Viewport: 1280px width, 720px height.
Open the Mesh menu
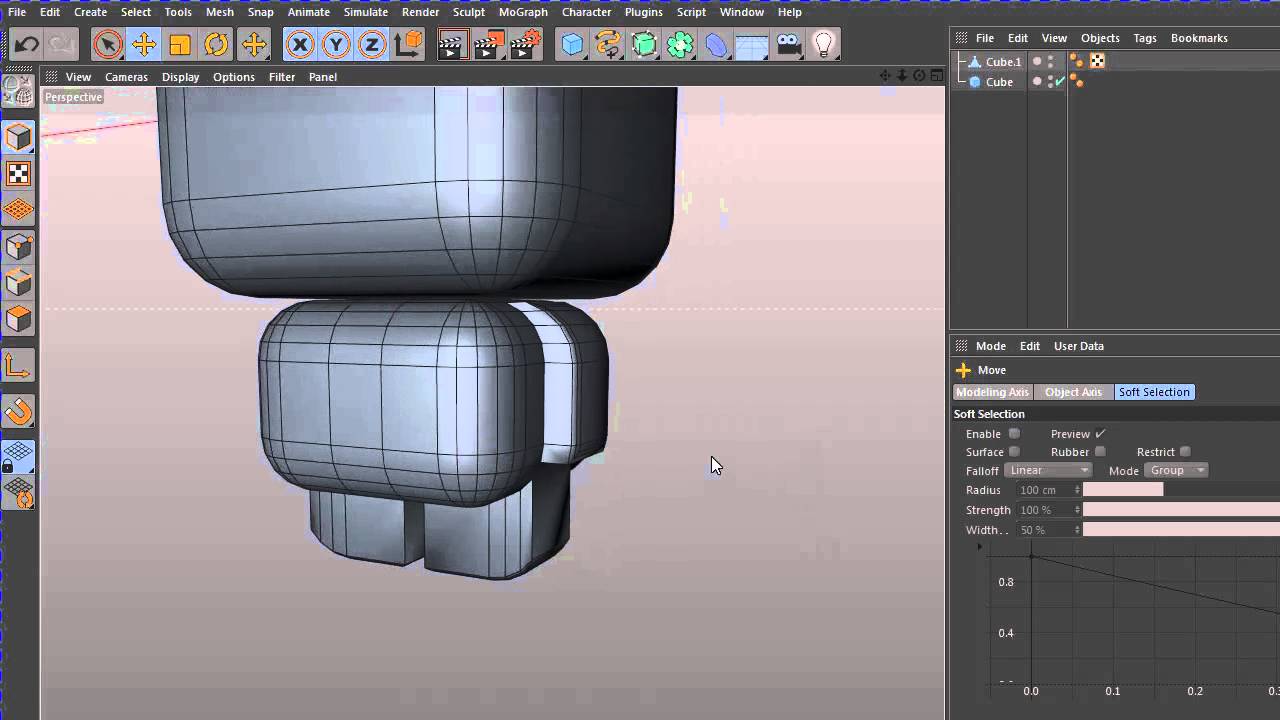[219, 12]
